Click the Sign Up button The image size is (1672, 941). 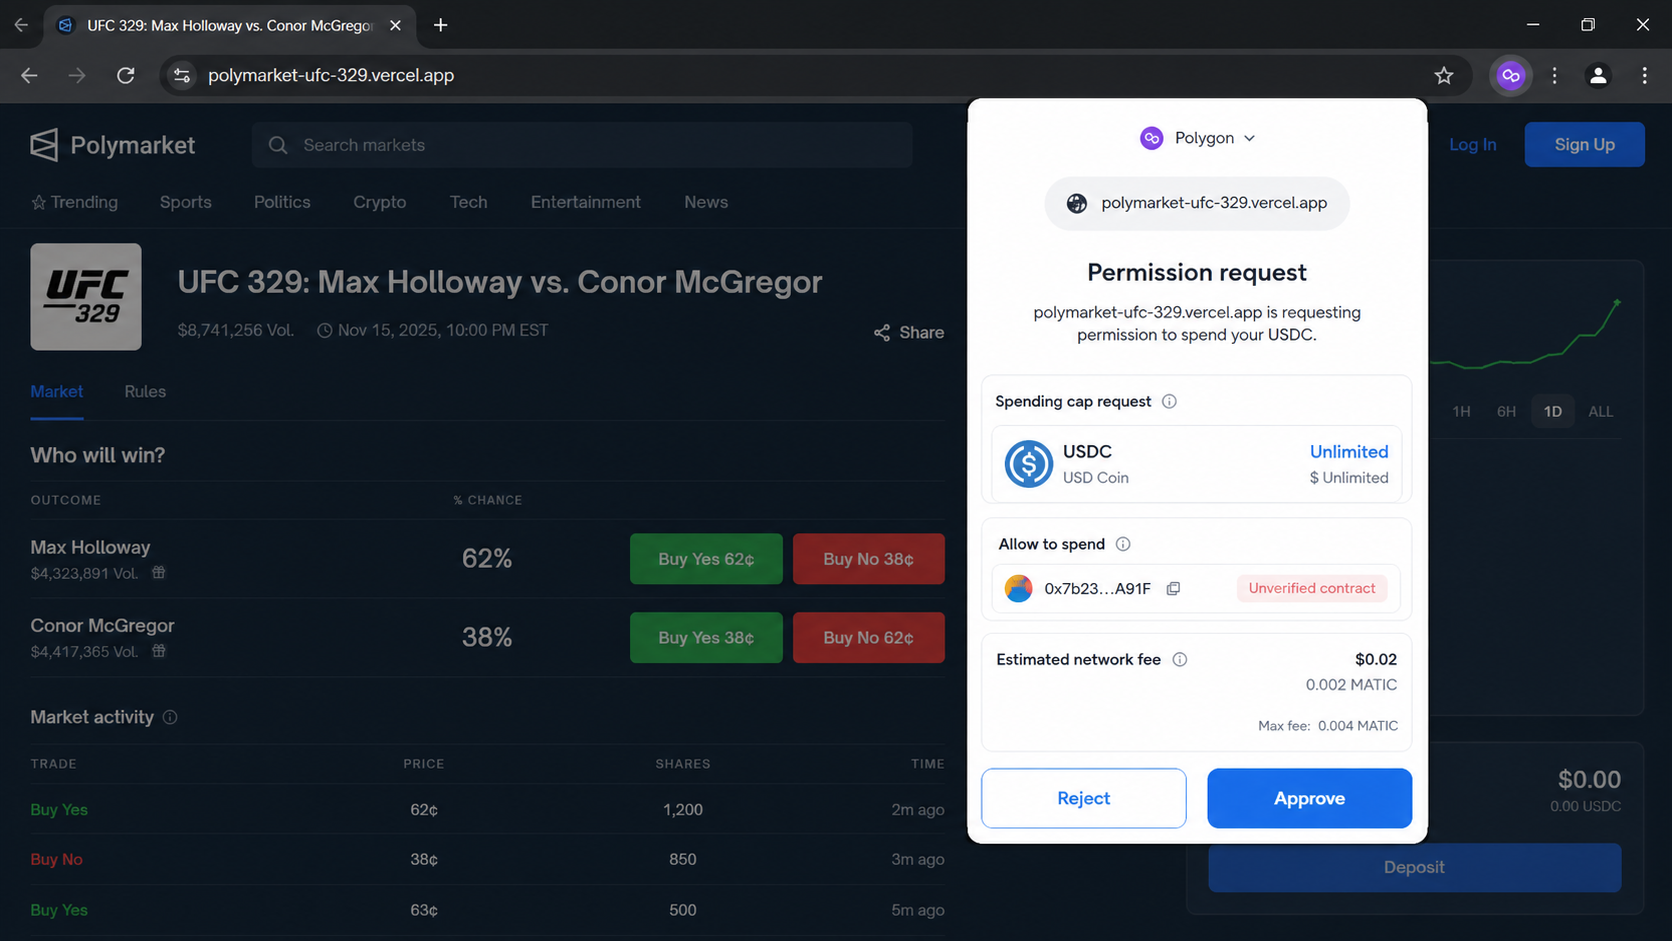tap(1584, 145)
